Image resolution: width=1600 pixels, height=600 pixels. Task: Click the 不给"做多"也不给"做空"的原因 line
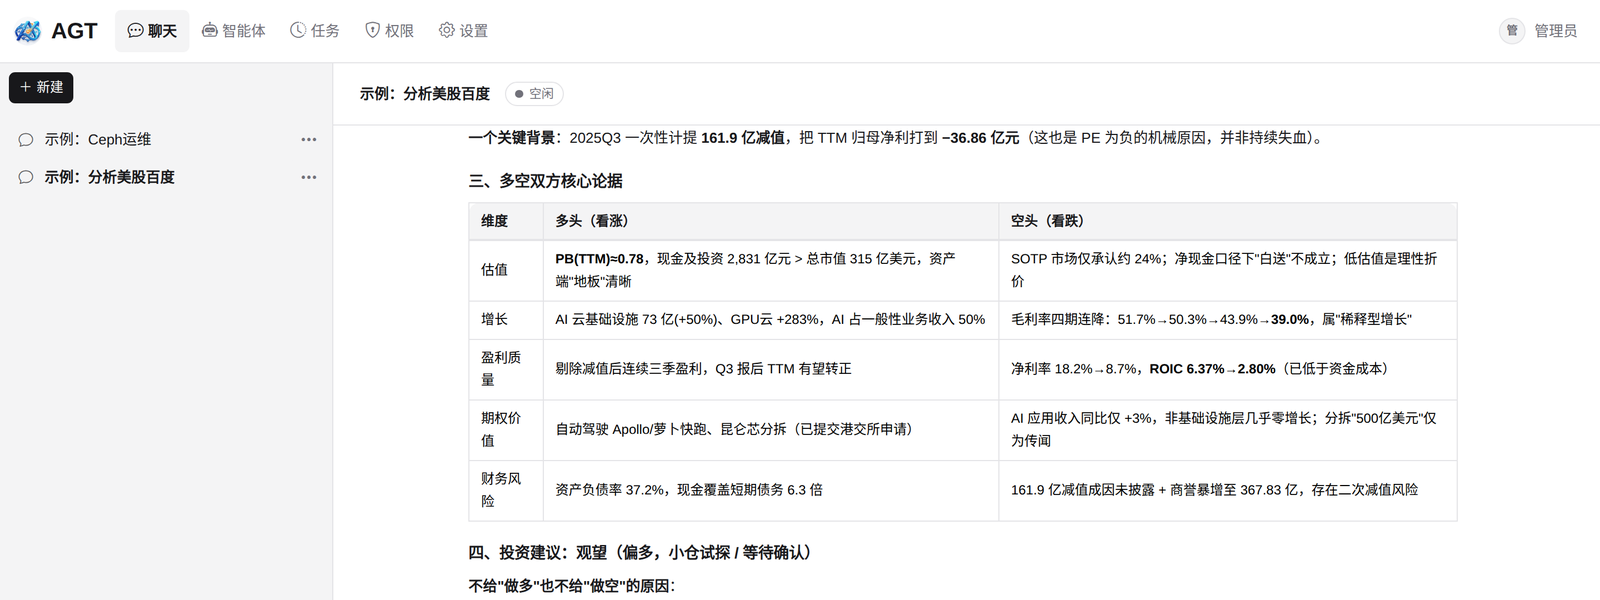point(572,586)
